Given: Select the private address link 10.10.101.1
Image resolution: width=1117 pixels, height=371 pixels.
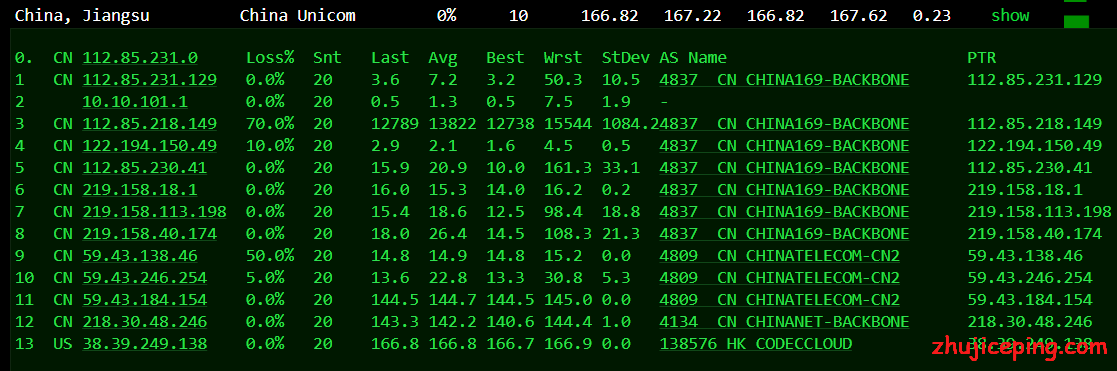Looking at the screenshot, I should coord(135,103).
